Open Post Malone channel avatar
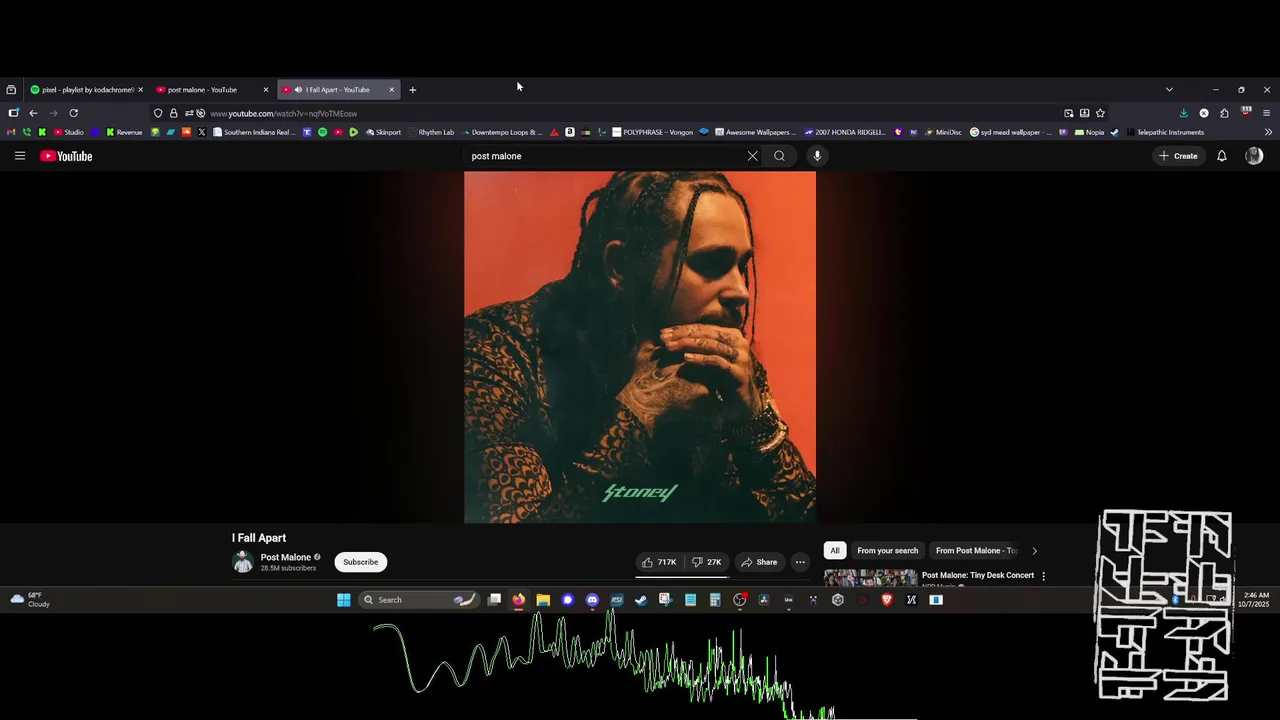The width and height of the screenshot is (1280, 720). pyautogui.click(x=243, y=562)
